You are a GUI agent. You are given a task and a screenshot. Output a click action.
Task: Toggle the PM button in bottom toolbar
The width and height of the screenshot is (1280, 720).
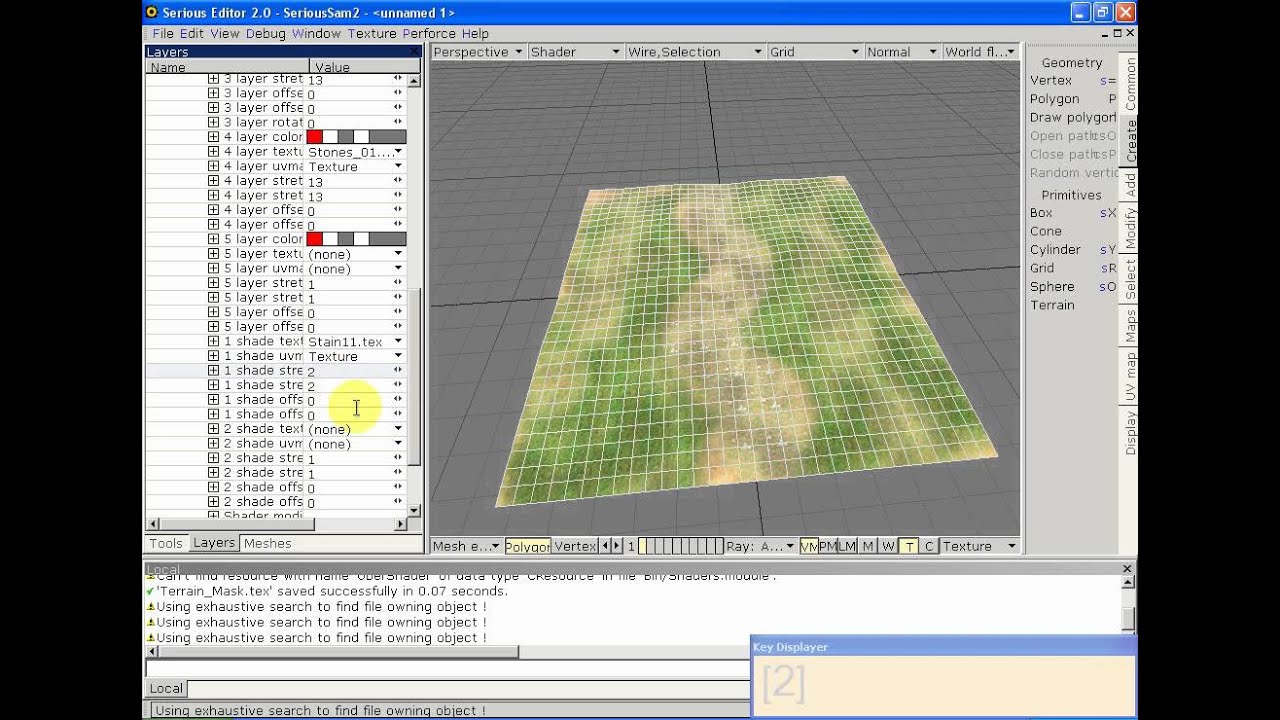click(x=828, y=546)
